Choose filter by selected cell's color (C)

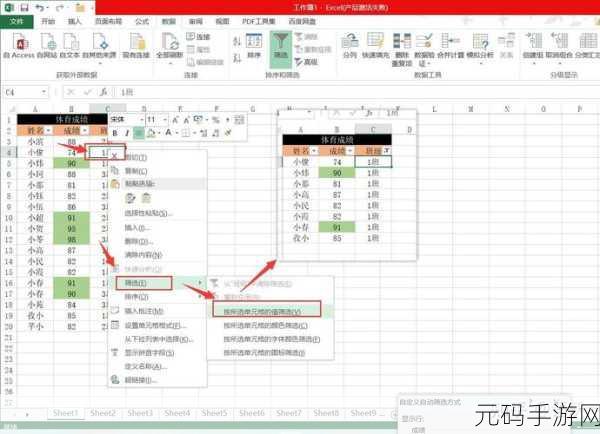tap(266, 326)
